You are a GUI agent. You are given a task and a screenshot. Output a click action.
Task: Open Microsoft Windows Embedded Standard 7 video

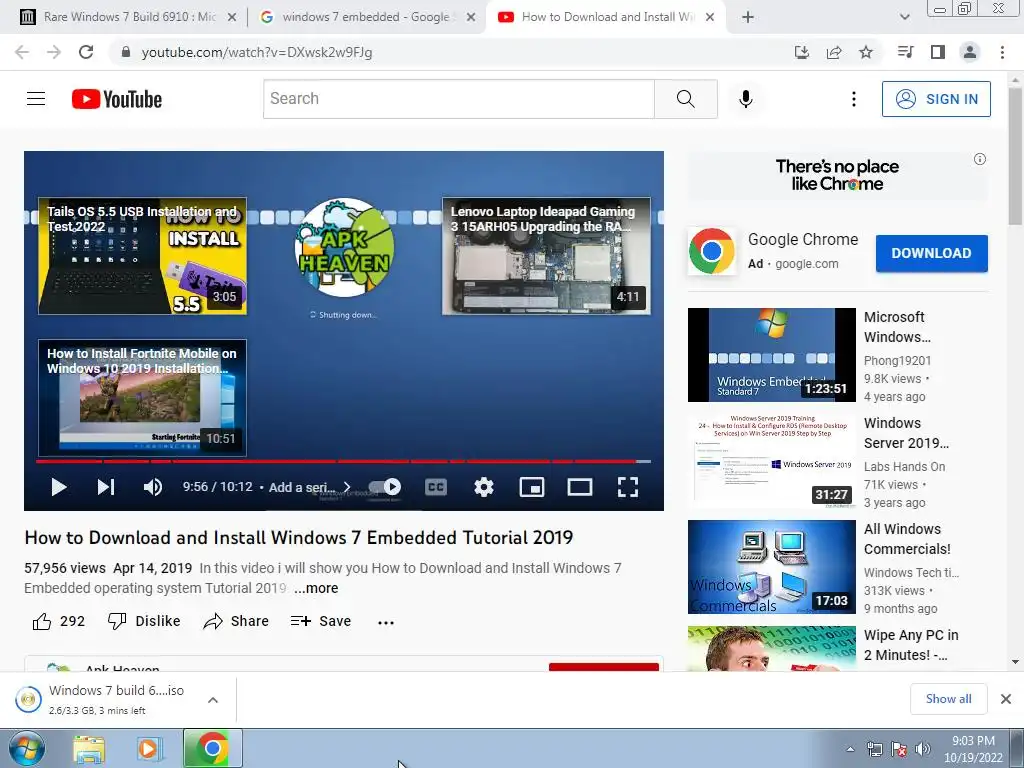(771, 355)
